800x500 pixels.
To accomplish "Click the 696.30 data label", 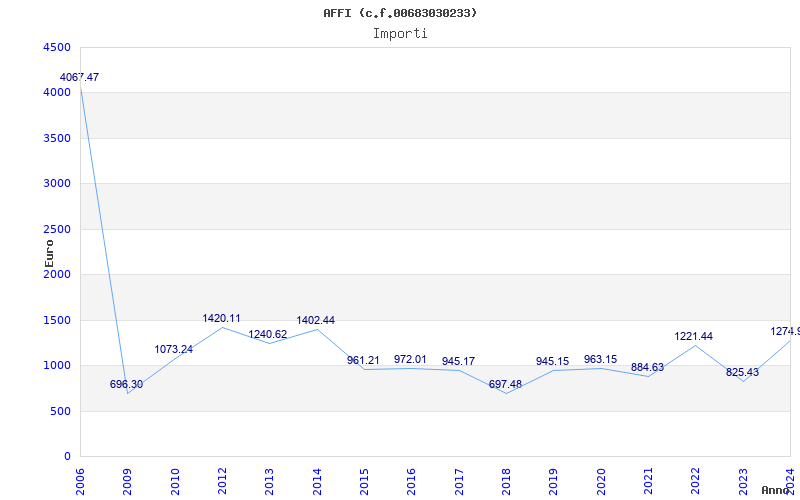I will point(127,384).
